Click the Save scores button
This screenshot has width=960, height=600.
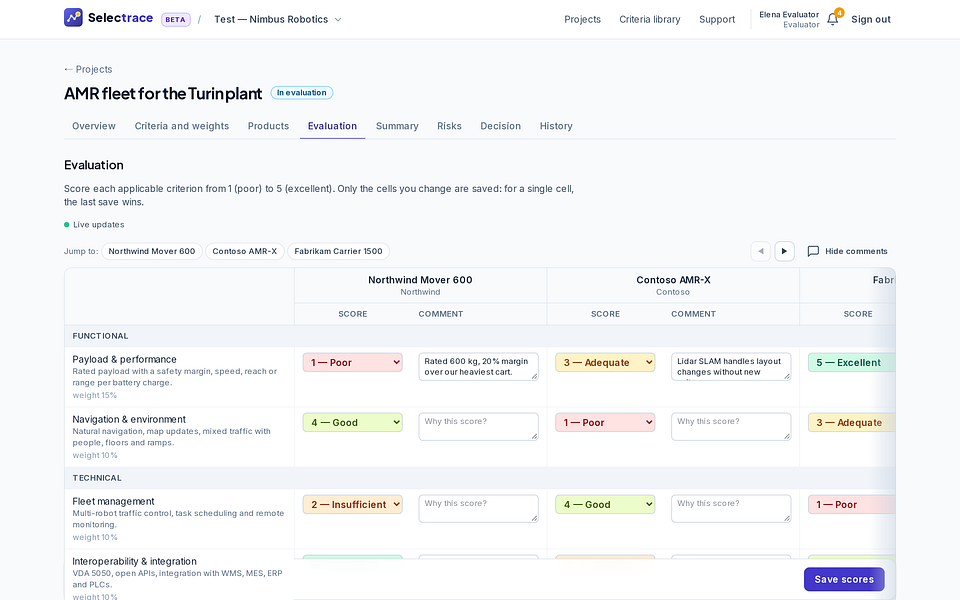click(x=844, y=579)
